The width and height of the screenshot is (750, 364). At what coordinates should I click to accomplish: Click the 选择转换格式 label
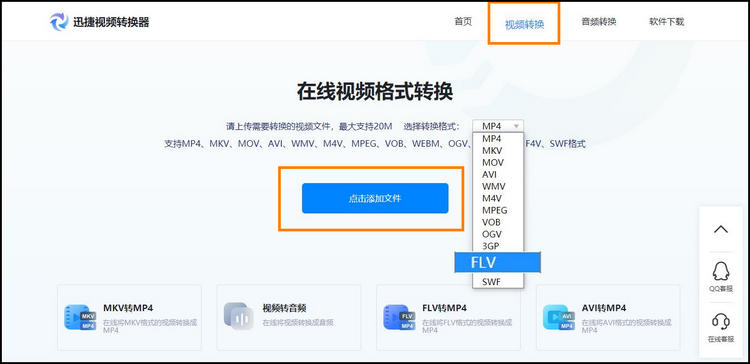[432, 126]
